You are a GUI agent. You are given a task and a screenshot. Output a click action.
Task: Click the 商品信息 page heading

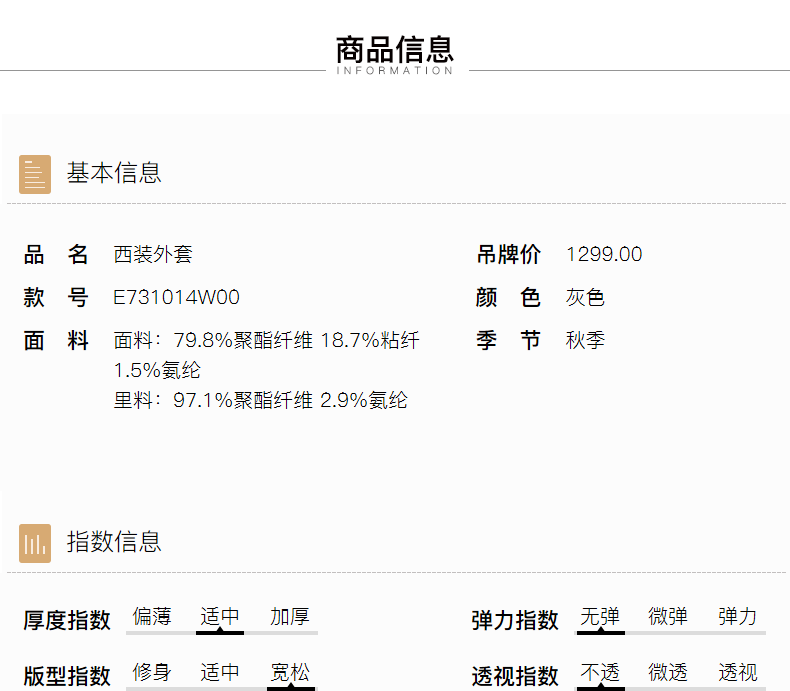click(x=395, y=49)
